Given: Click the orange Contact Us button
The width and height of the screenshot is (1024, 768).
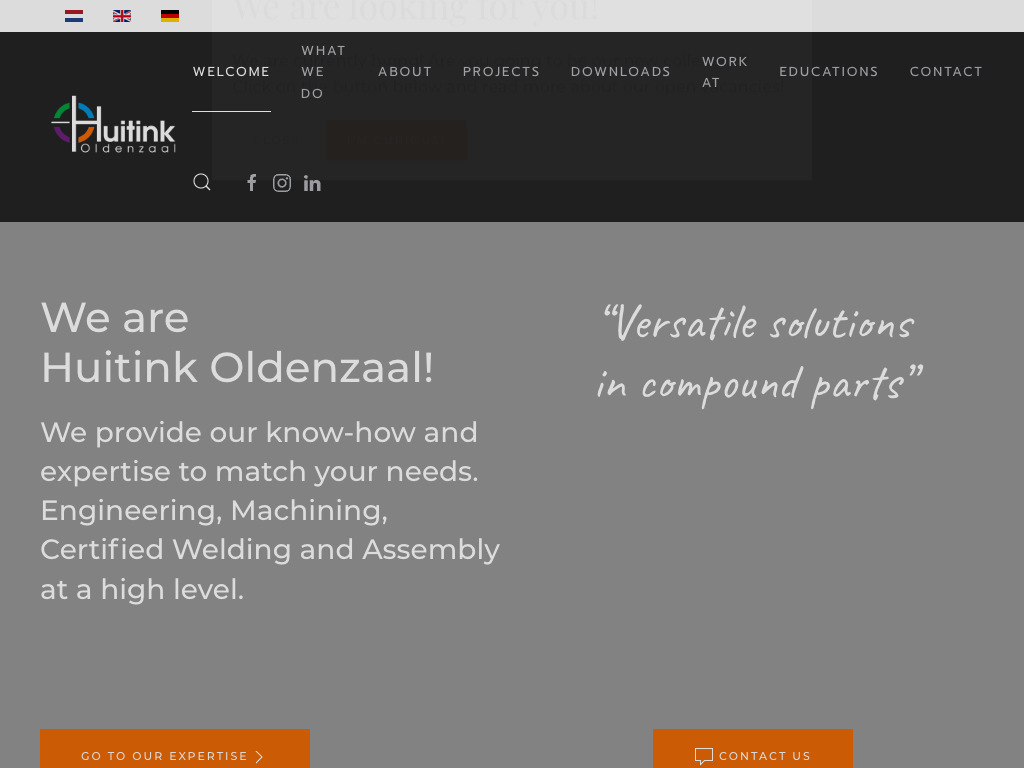Looking at the screenshot, I should point(753,755).
